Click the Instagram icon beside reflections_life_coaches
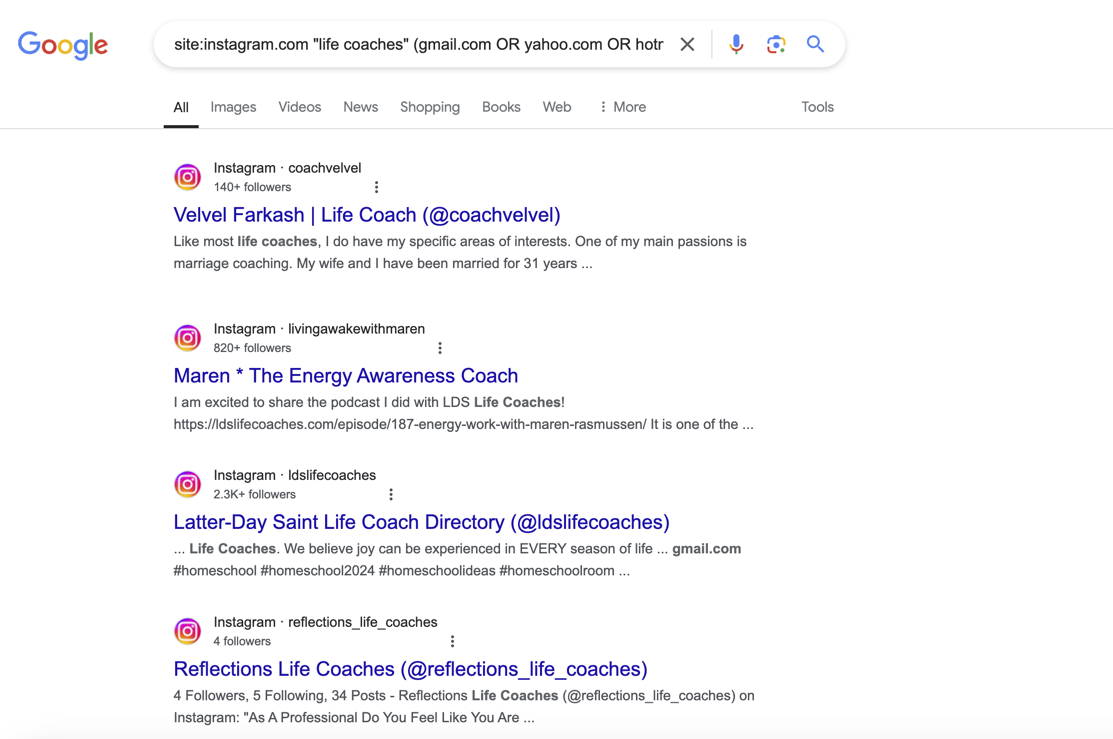This screenshot has width=1113, height=739. coord(187,631)
